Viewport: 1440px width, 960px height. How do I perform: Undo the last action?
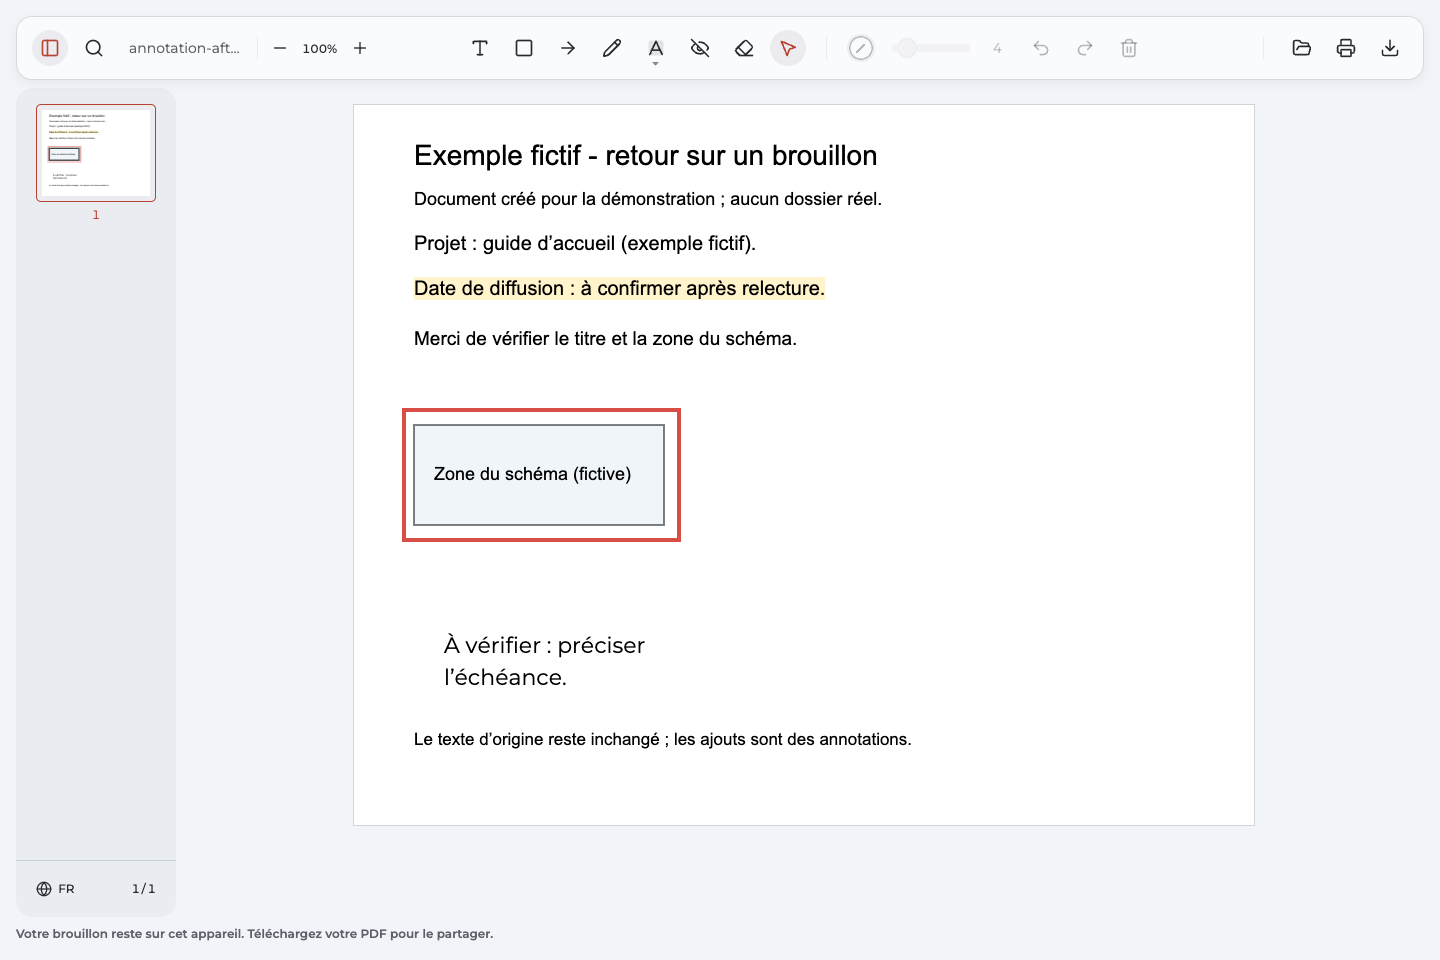(x=1041, y=48)
